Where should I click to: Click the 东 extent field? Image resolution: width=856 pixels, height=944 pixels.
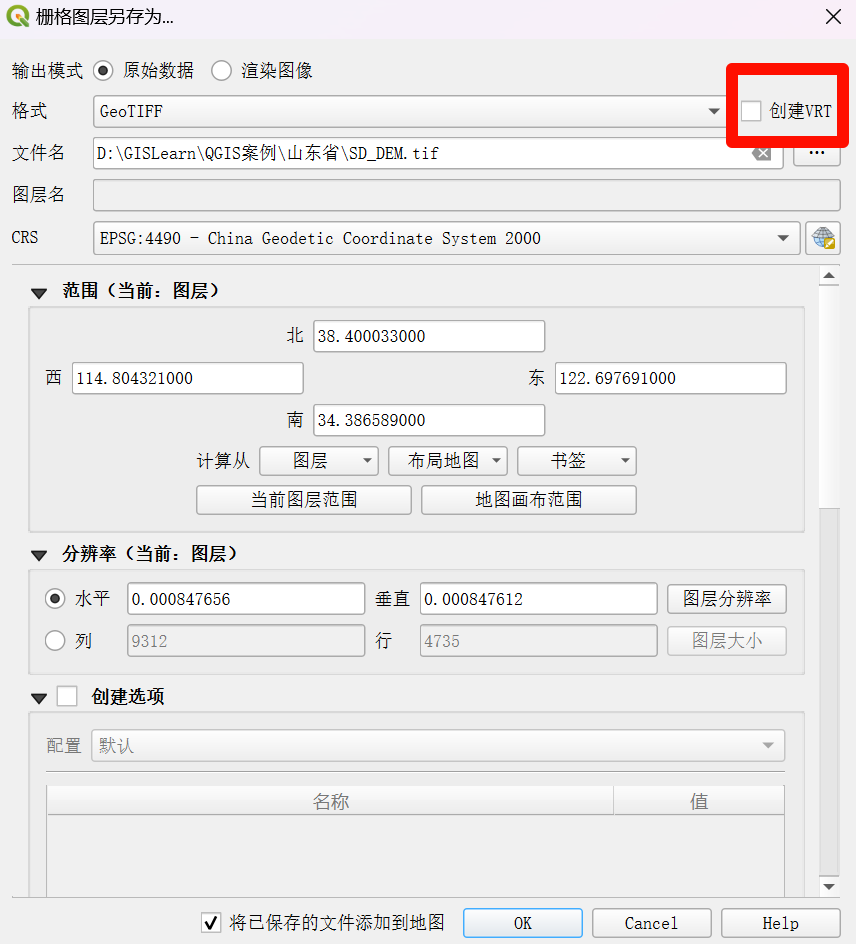click(671, 378)
